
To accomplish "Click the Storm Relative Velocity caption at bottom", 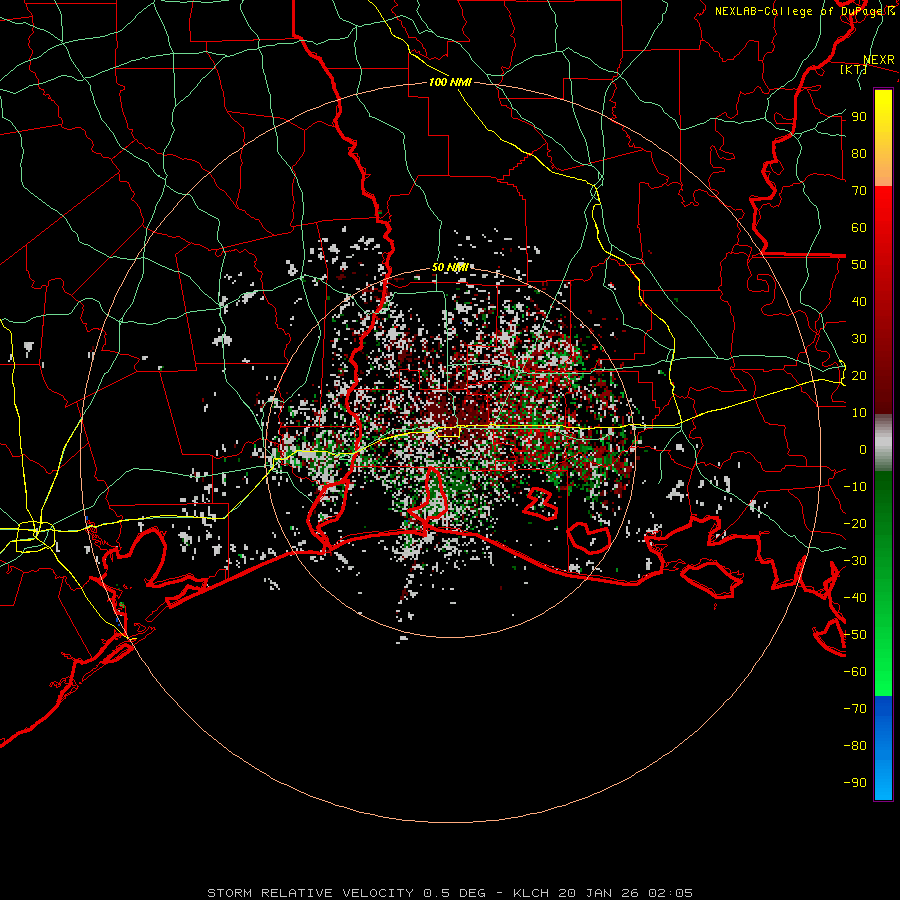I will click(449, 893).
